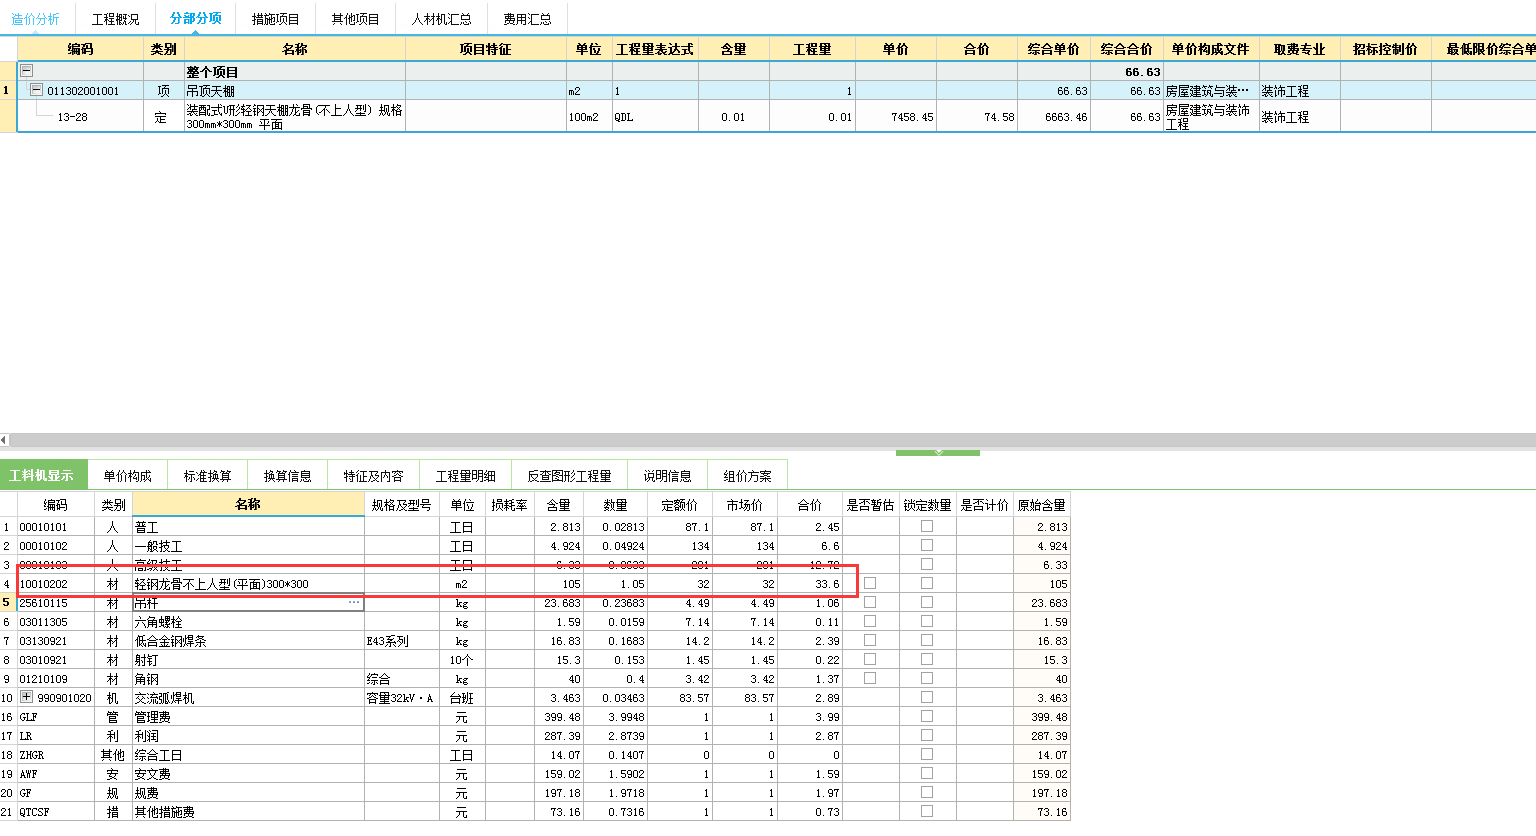This screenshot has height=836, width=1536.
Task: Click the 原始含量 column header
Action: click(1042, 505)
